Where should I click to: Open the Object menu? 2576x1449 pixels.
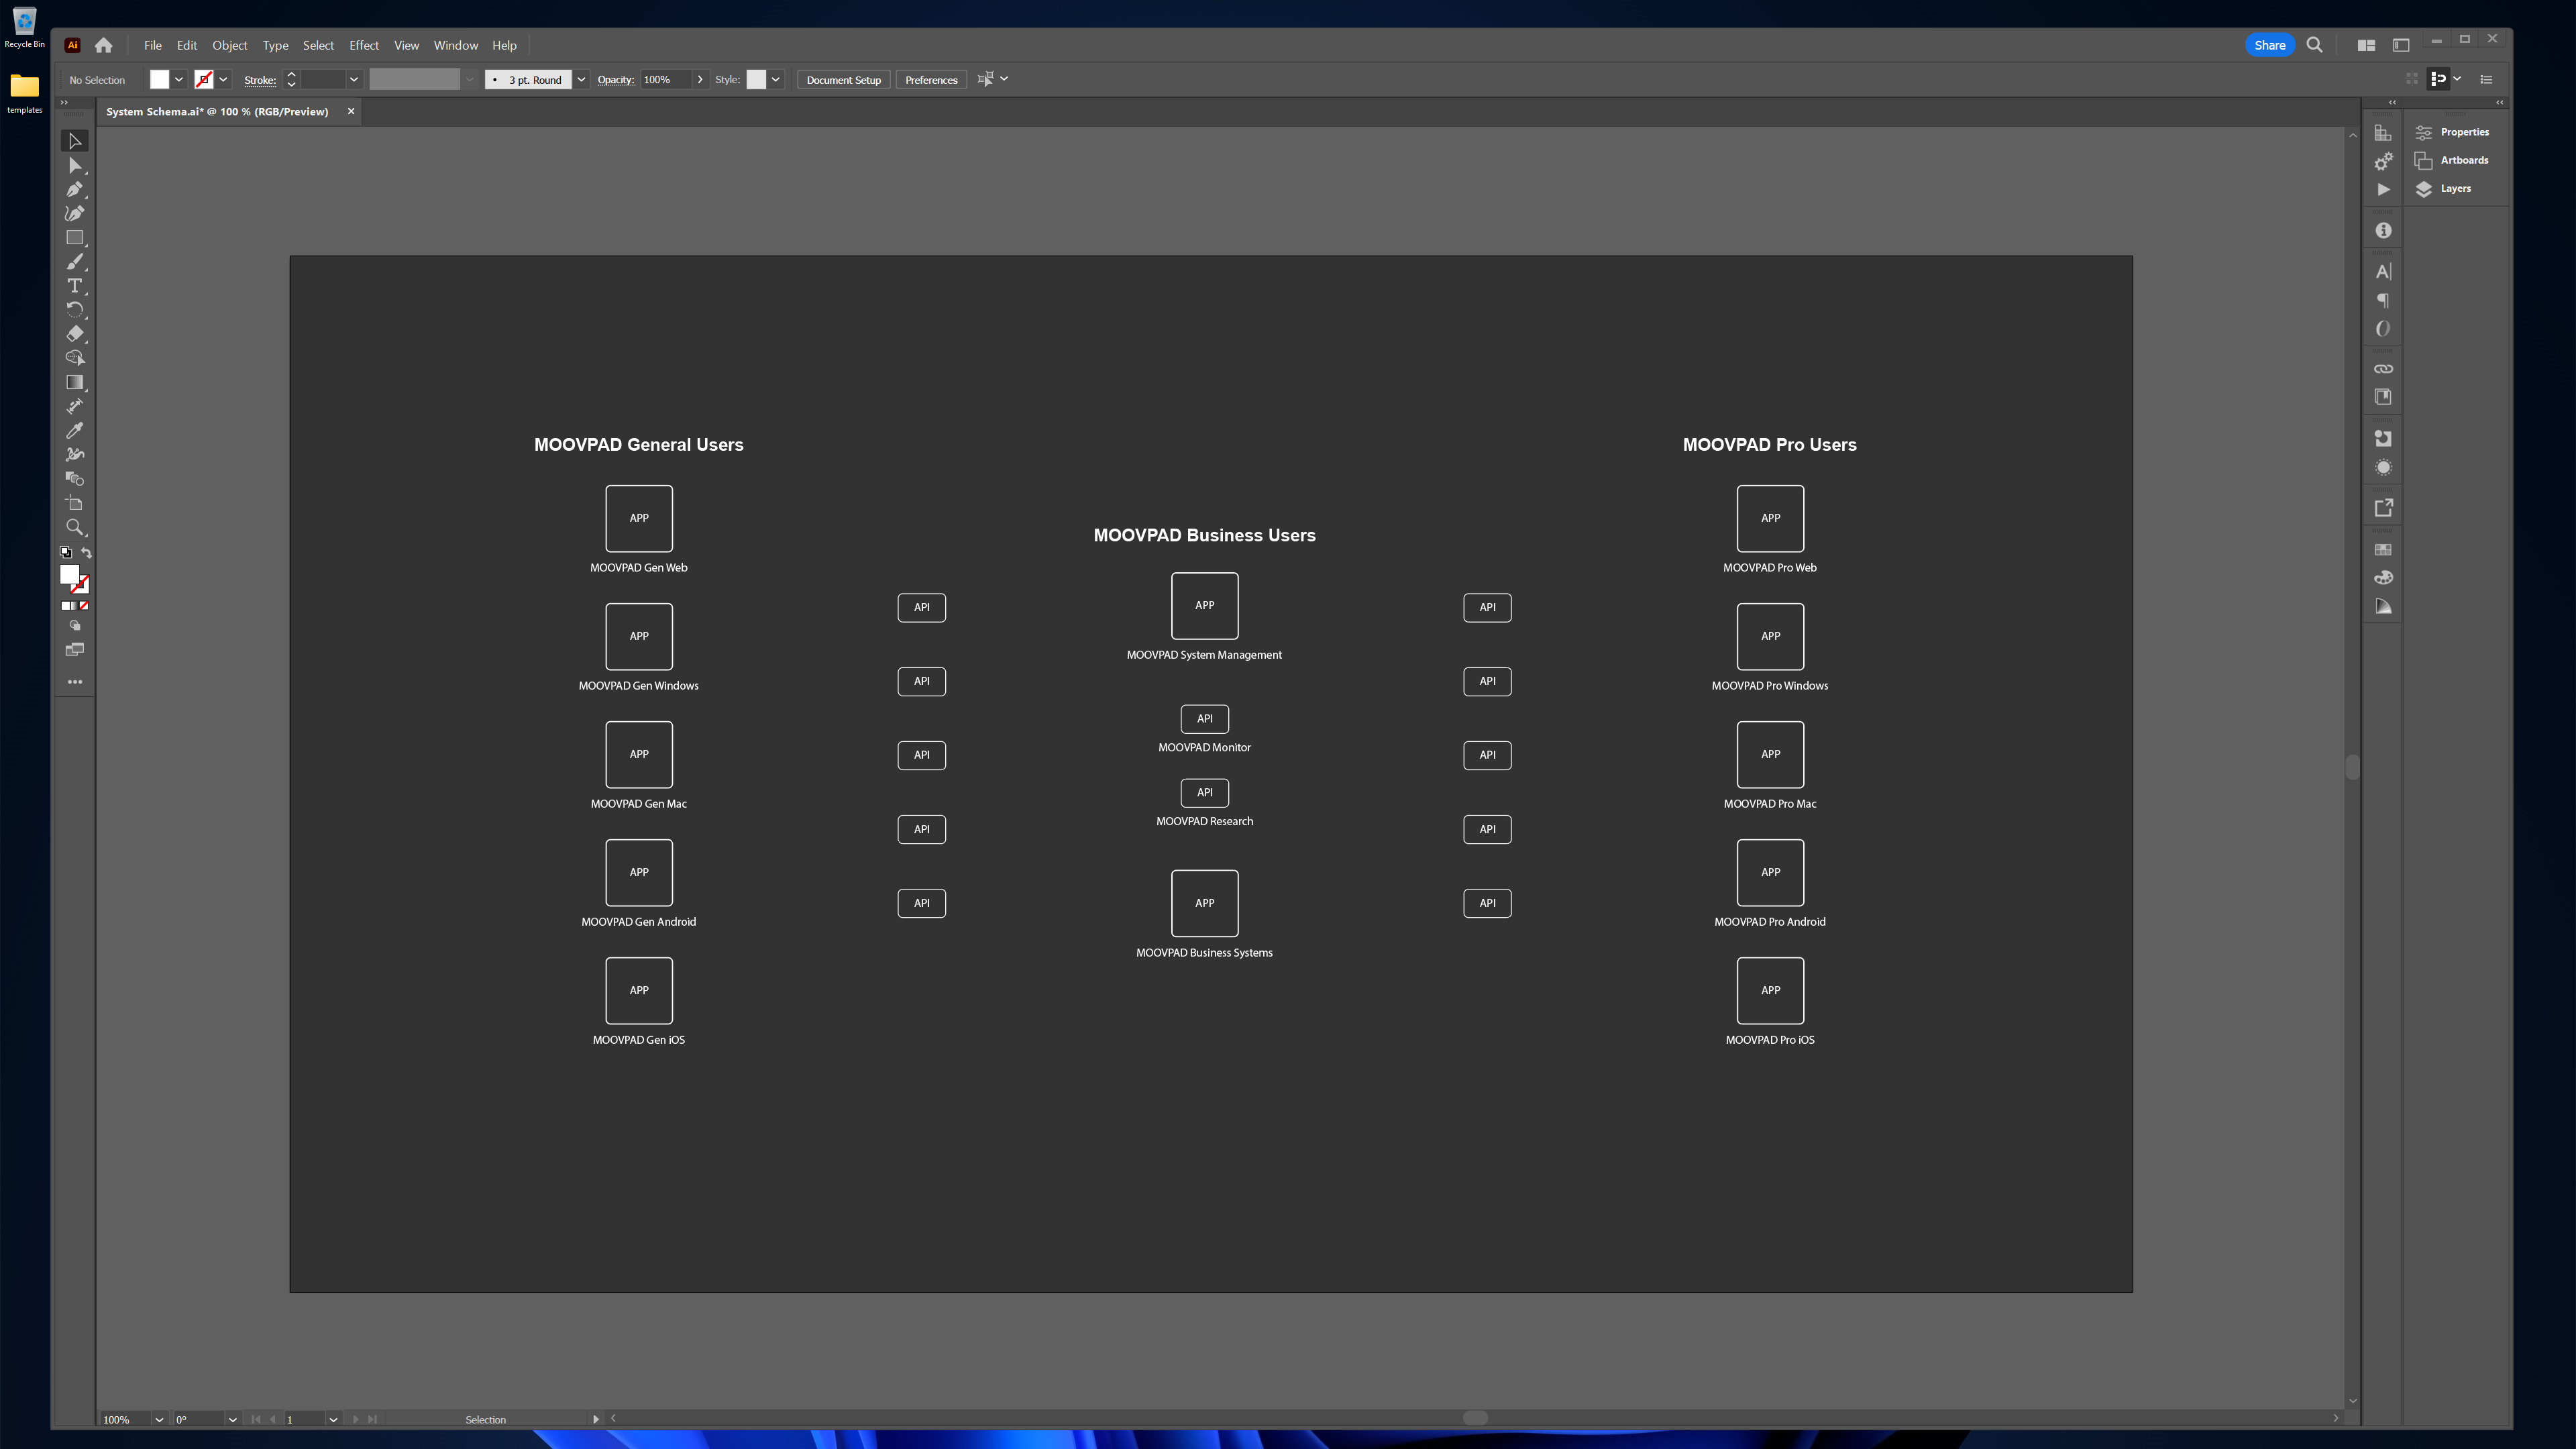tap(228, 44)
